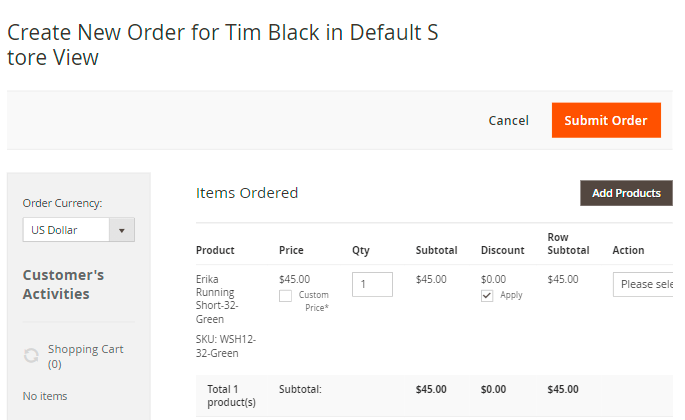This screenshot has height=420, width=685.
Task: Click the Shopping Cart refresh icon
Action: [x=31, y=355]
